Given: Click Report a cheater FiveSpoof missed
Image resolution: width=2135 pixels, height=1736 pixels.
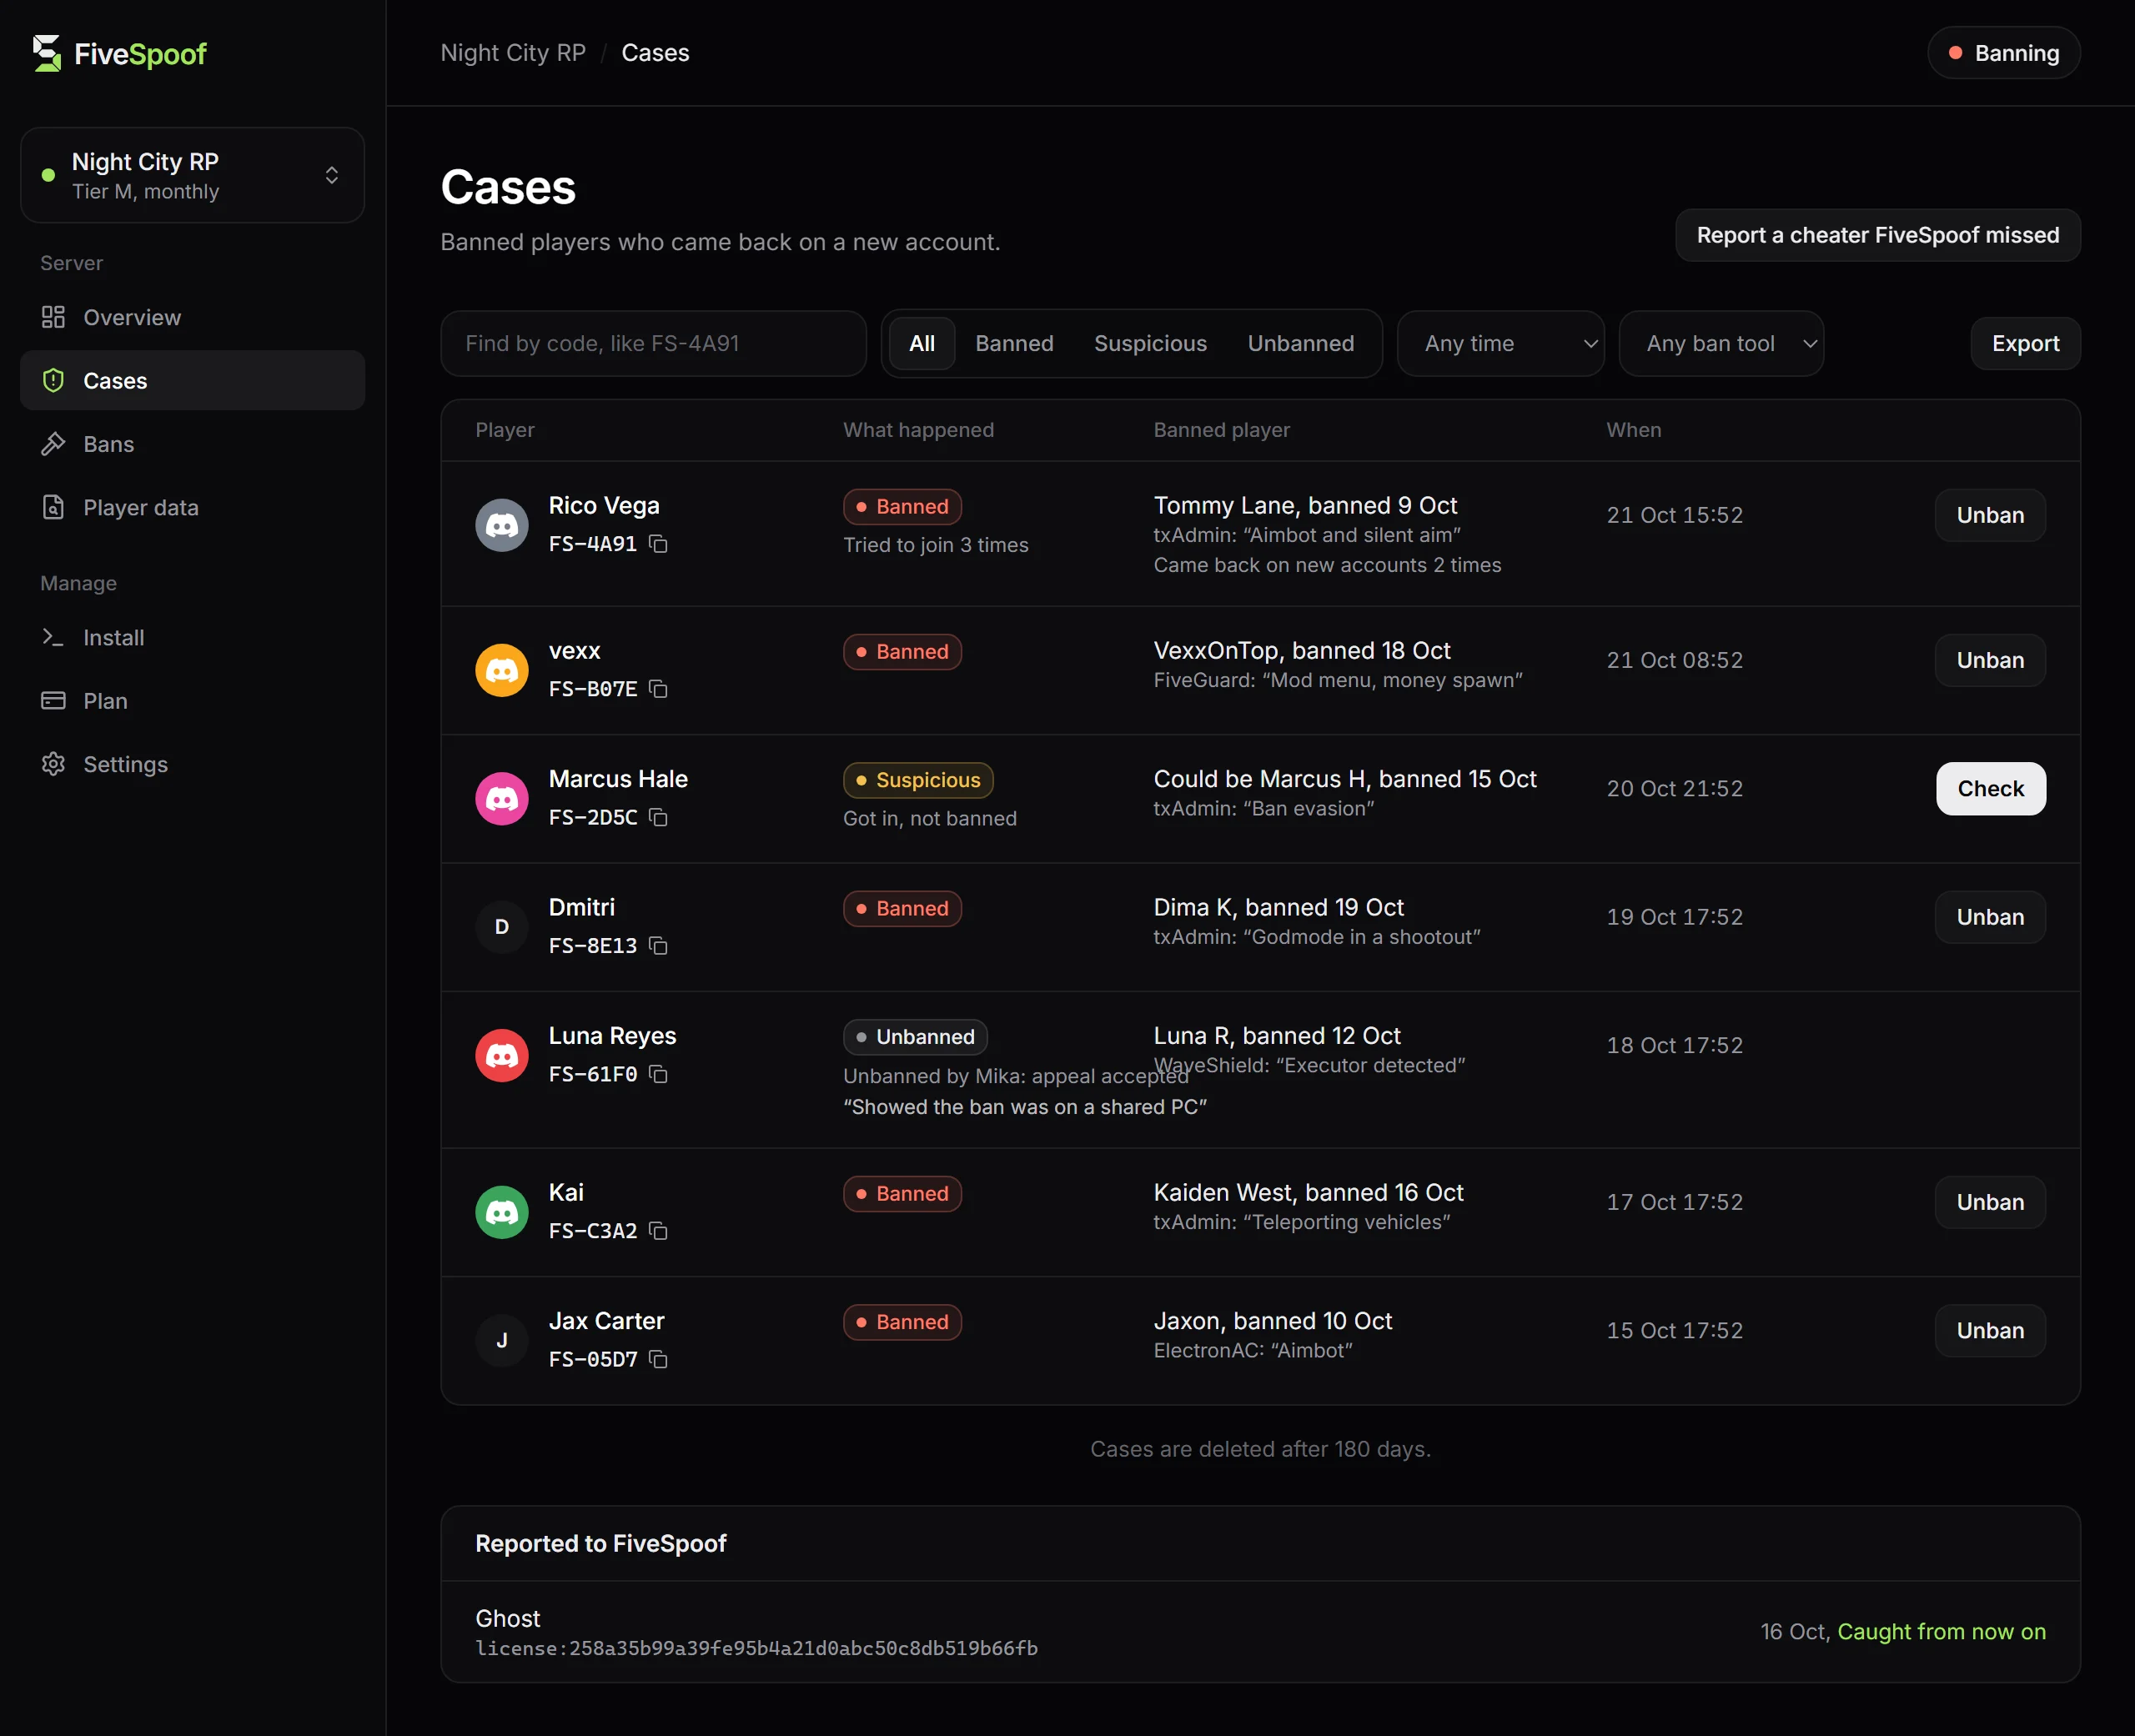Looking at the screenshot, I should [1878, 235].
